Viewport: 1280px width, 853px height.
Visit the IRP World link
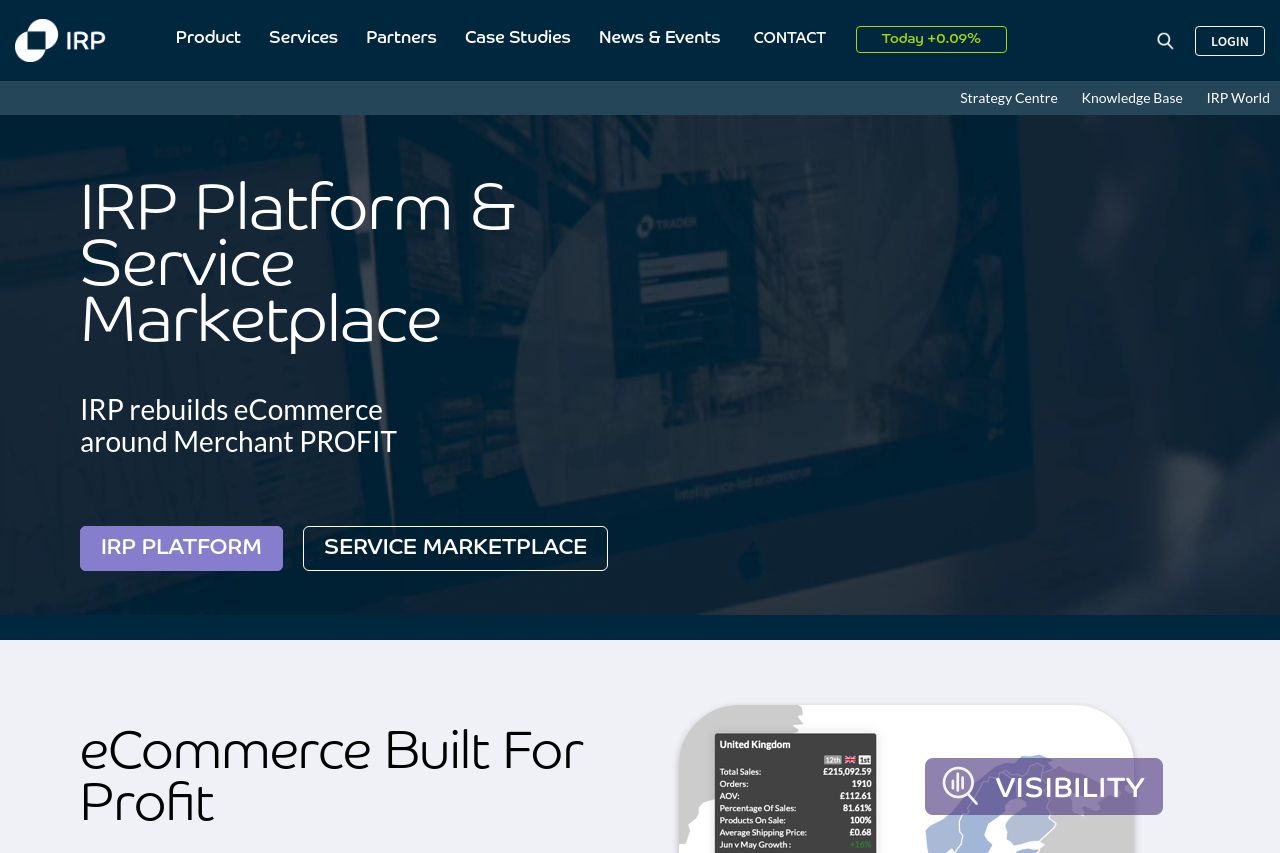[x=1237, y=98]
